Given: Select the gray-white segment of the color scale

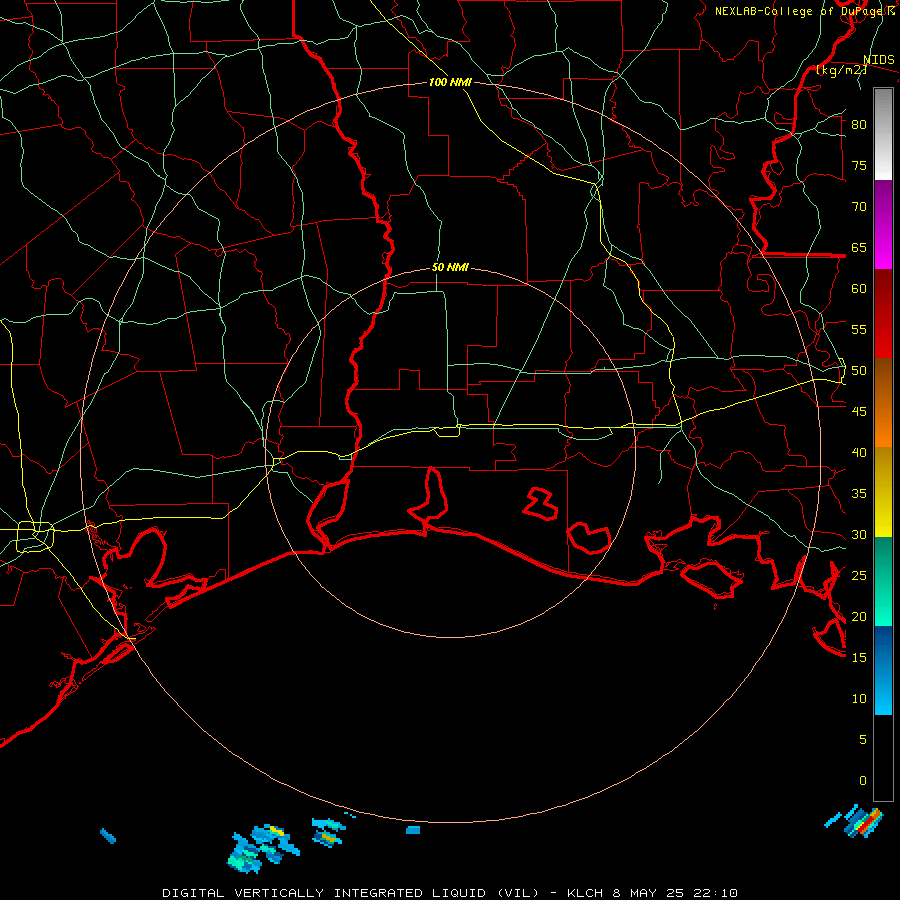Looking at the screenshot, I should [883, 134].
